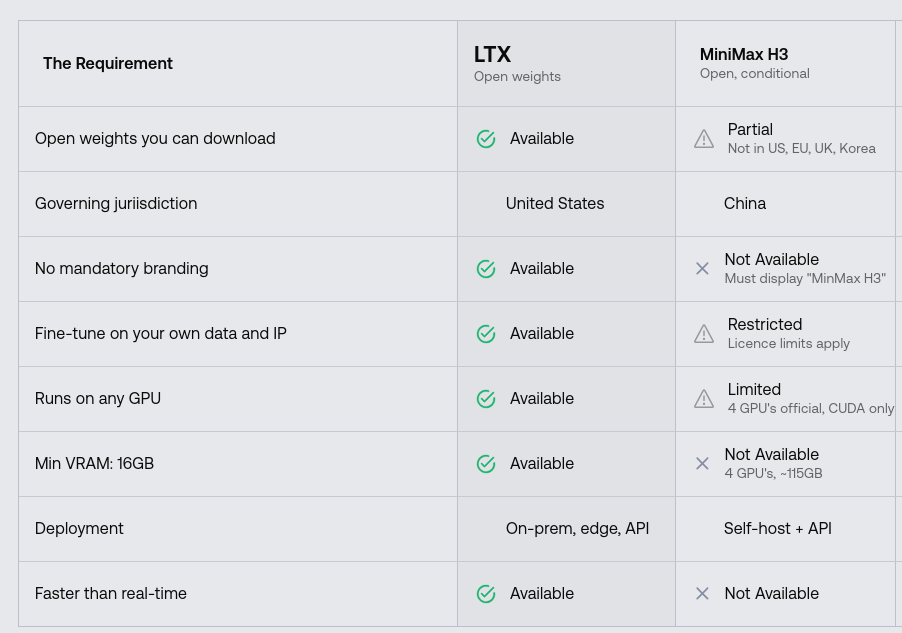Click 'Partial' status text
The image size is (902, 633).
[x=750, y=129]
